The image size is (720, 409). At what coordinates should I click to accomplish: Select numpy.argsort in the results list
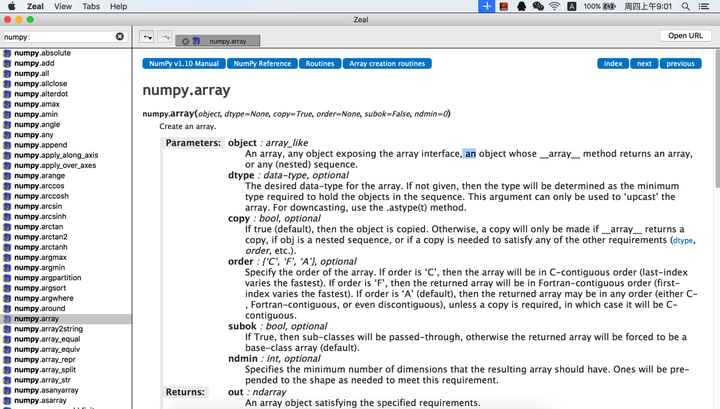[66, 288]
